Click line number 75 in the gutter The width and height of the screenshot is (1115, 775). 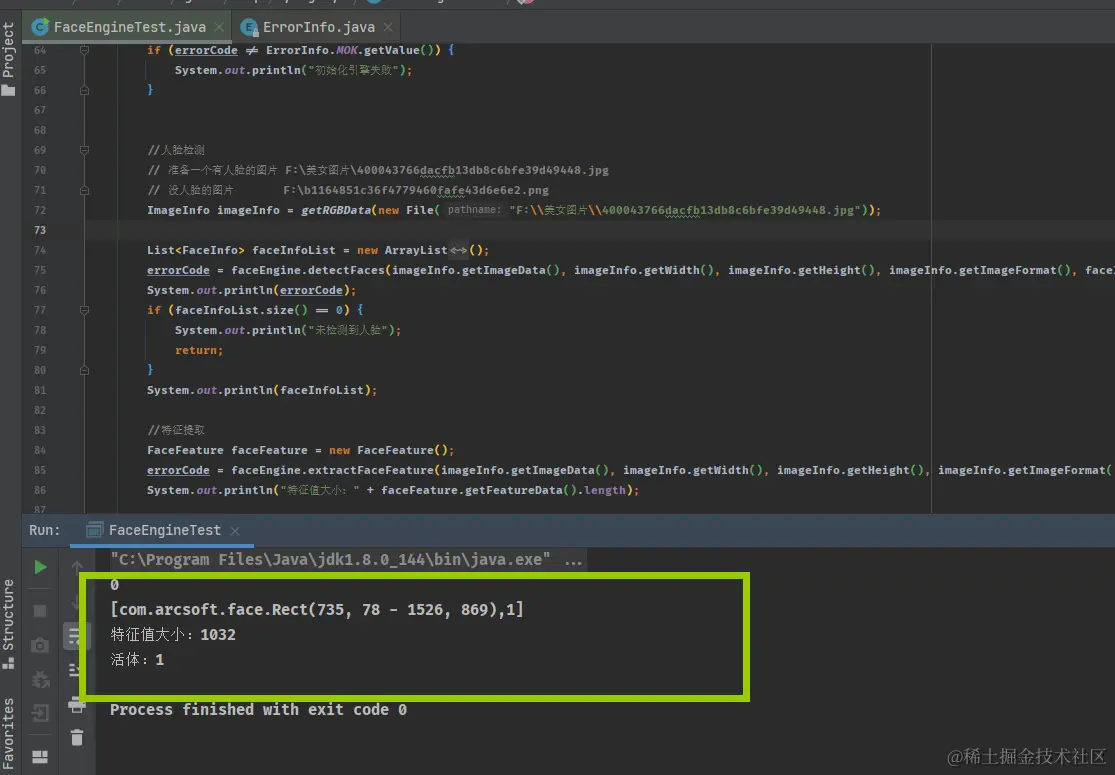(40, 270)
